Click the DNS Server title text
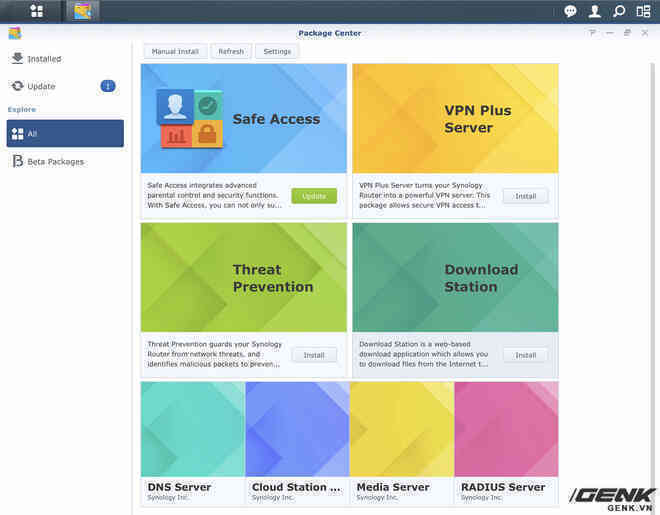 [x=179, y=487]
